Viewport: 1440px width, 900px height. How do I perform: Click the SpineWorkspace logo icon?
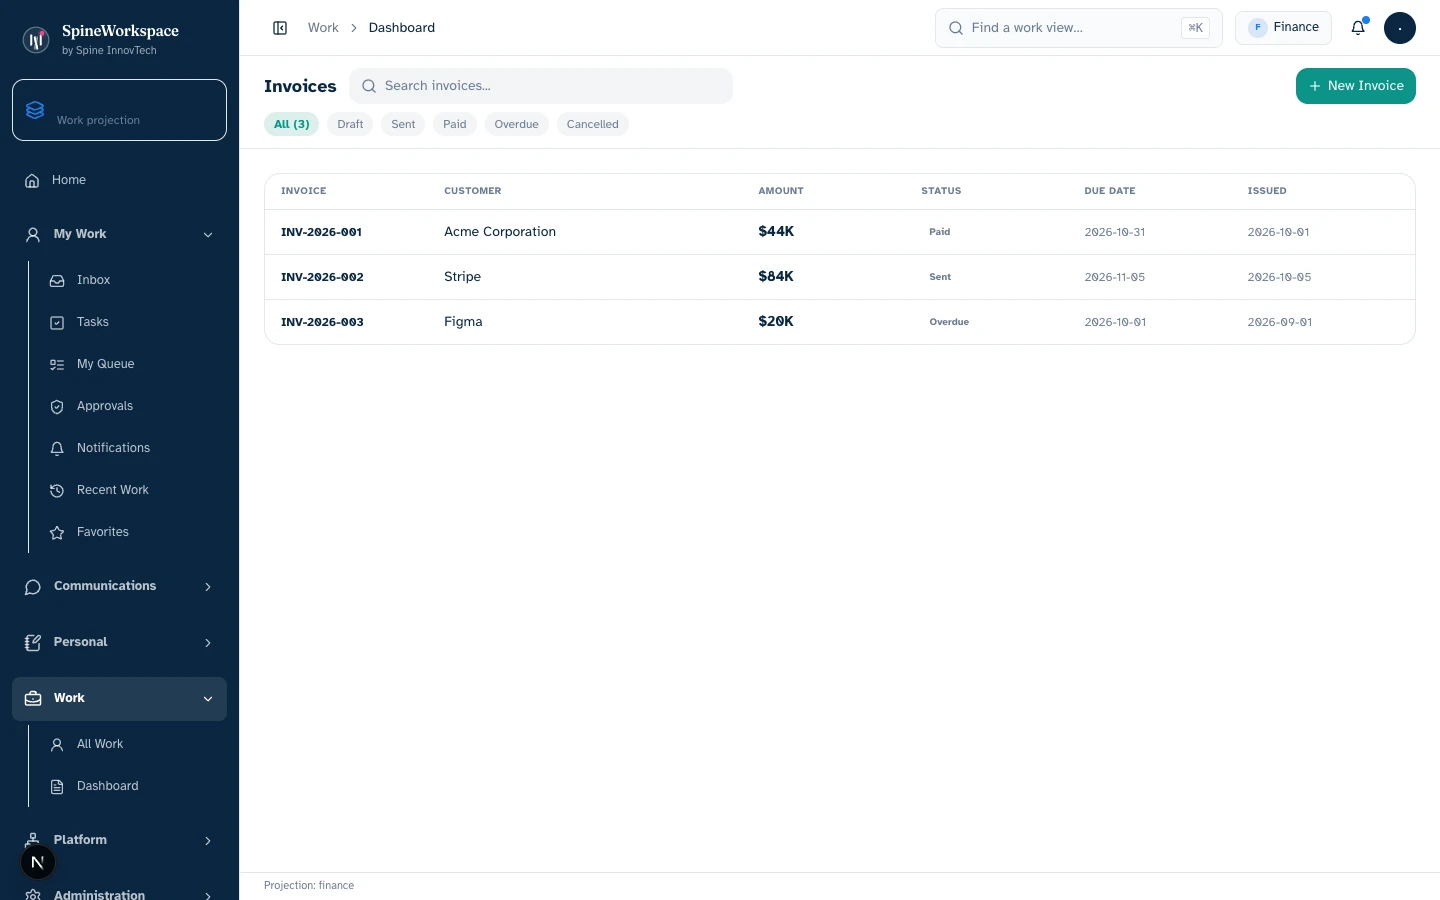(x=36, y=40)
